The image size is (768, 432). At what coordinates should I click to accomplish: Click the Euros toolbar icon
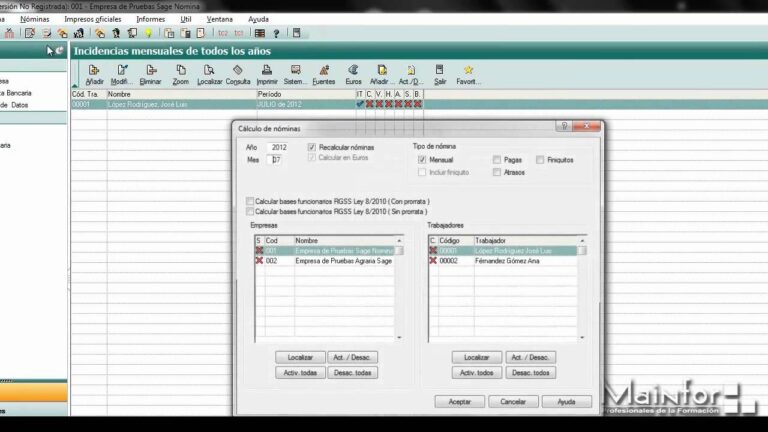(353, 74)
